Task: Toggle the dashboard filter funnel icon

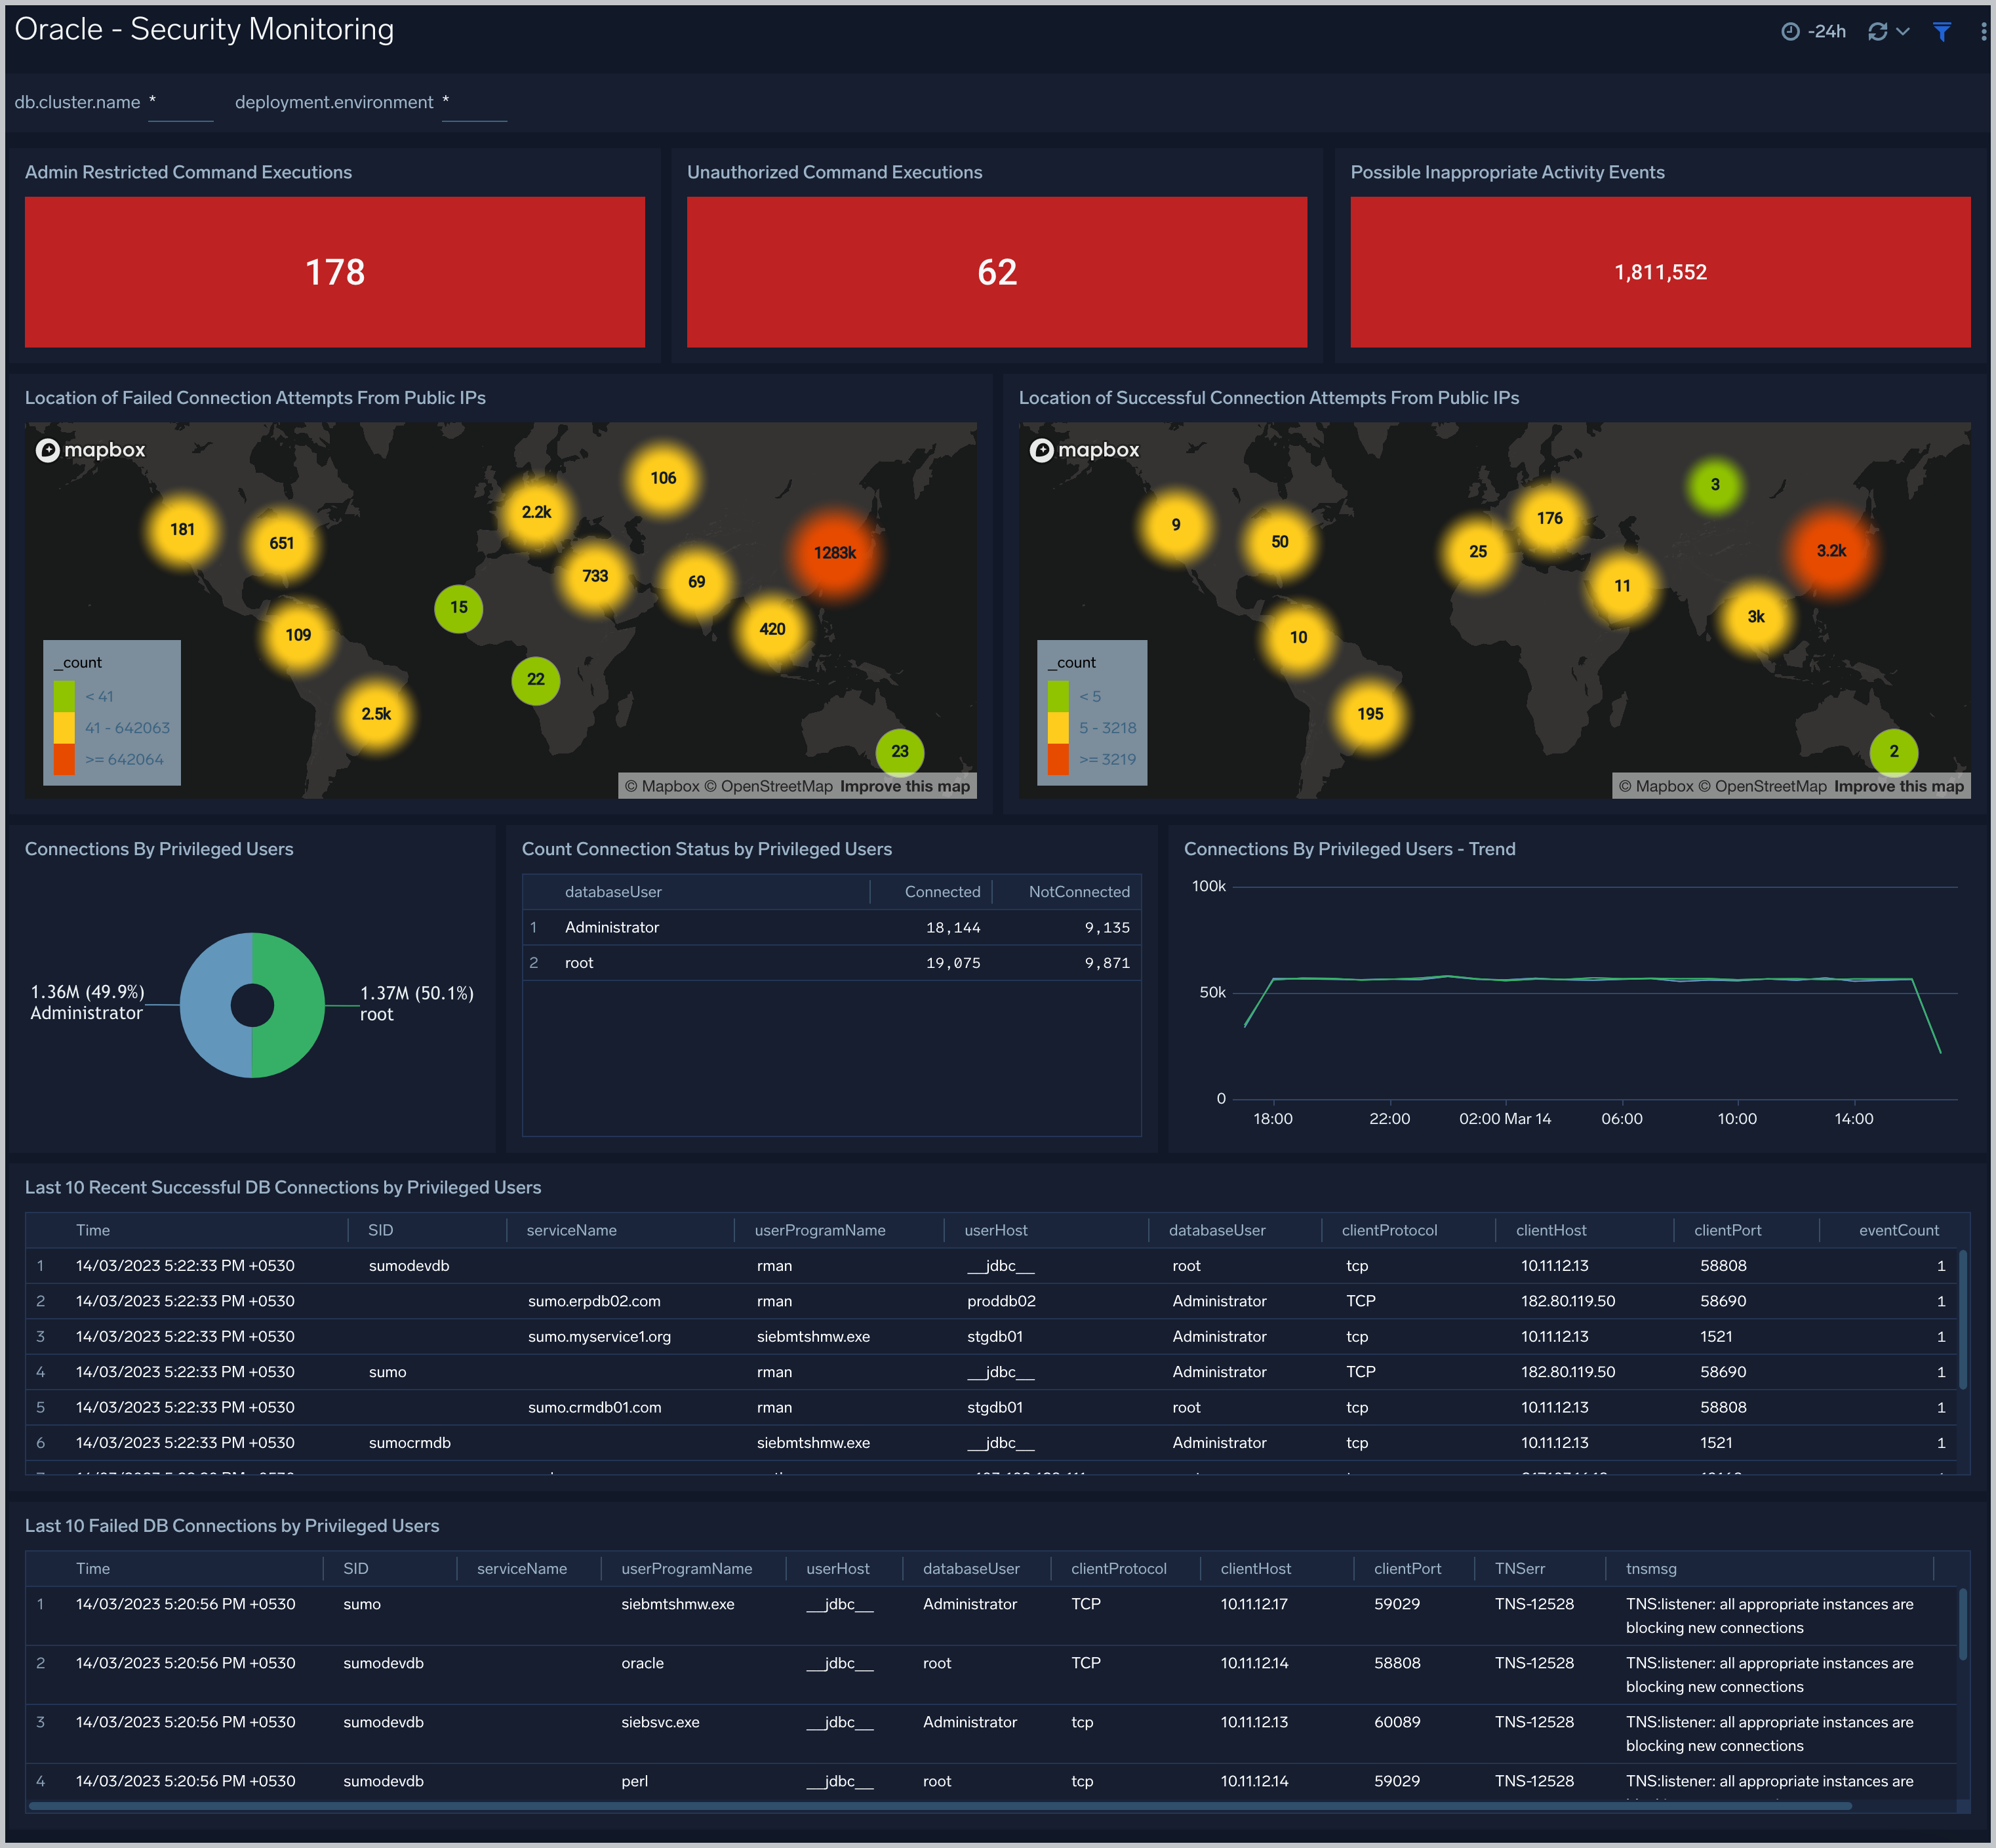Action: [1942, 32]
